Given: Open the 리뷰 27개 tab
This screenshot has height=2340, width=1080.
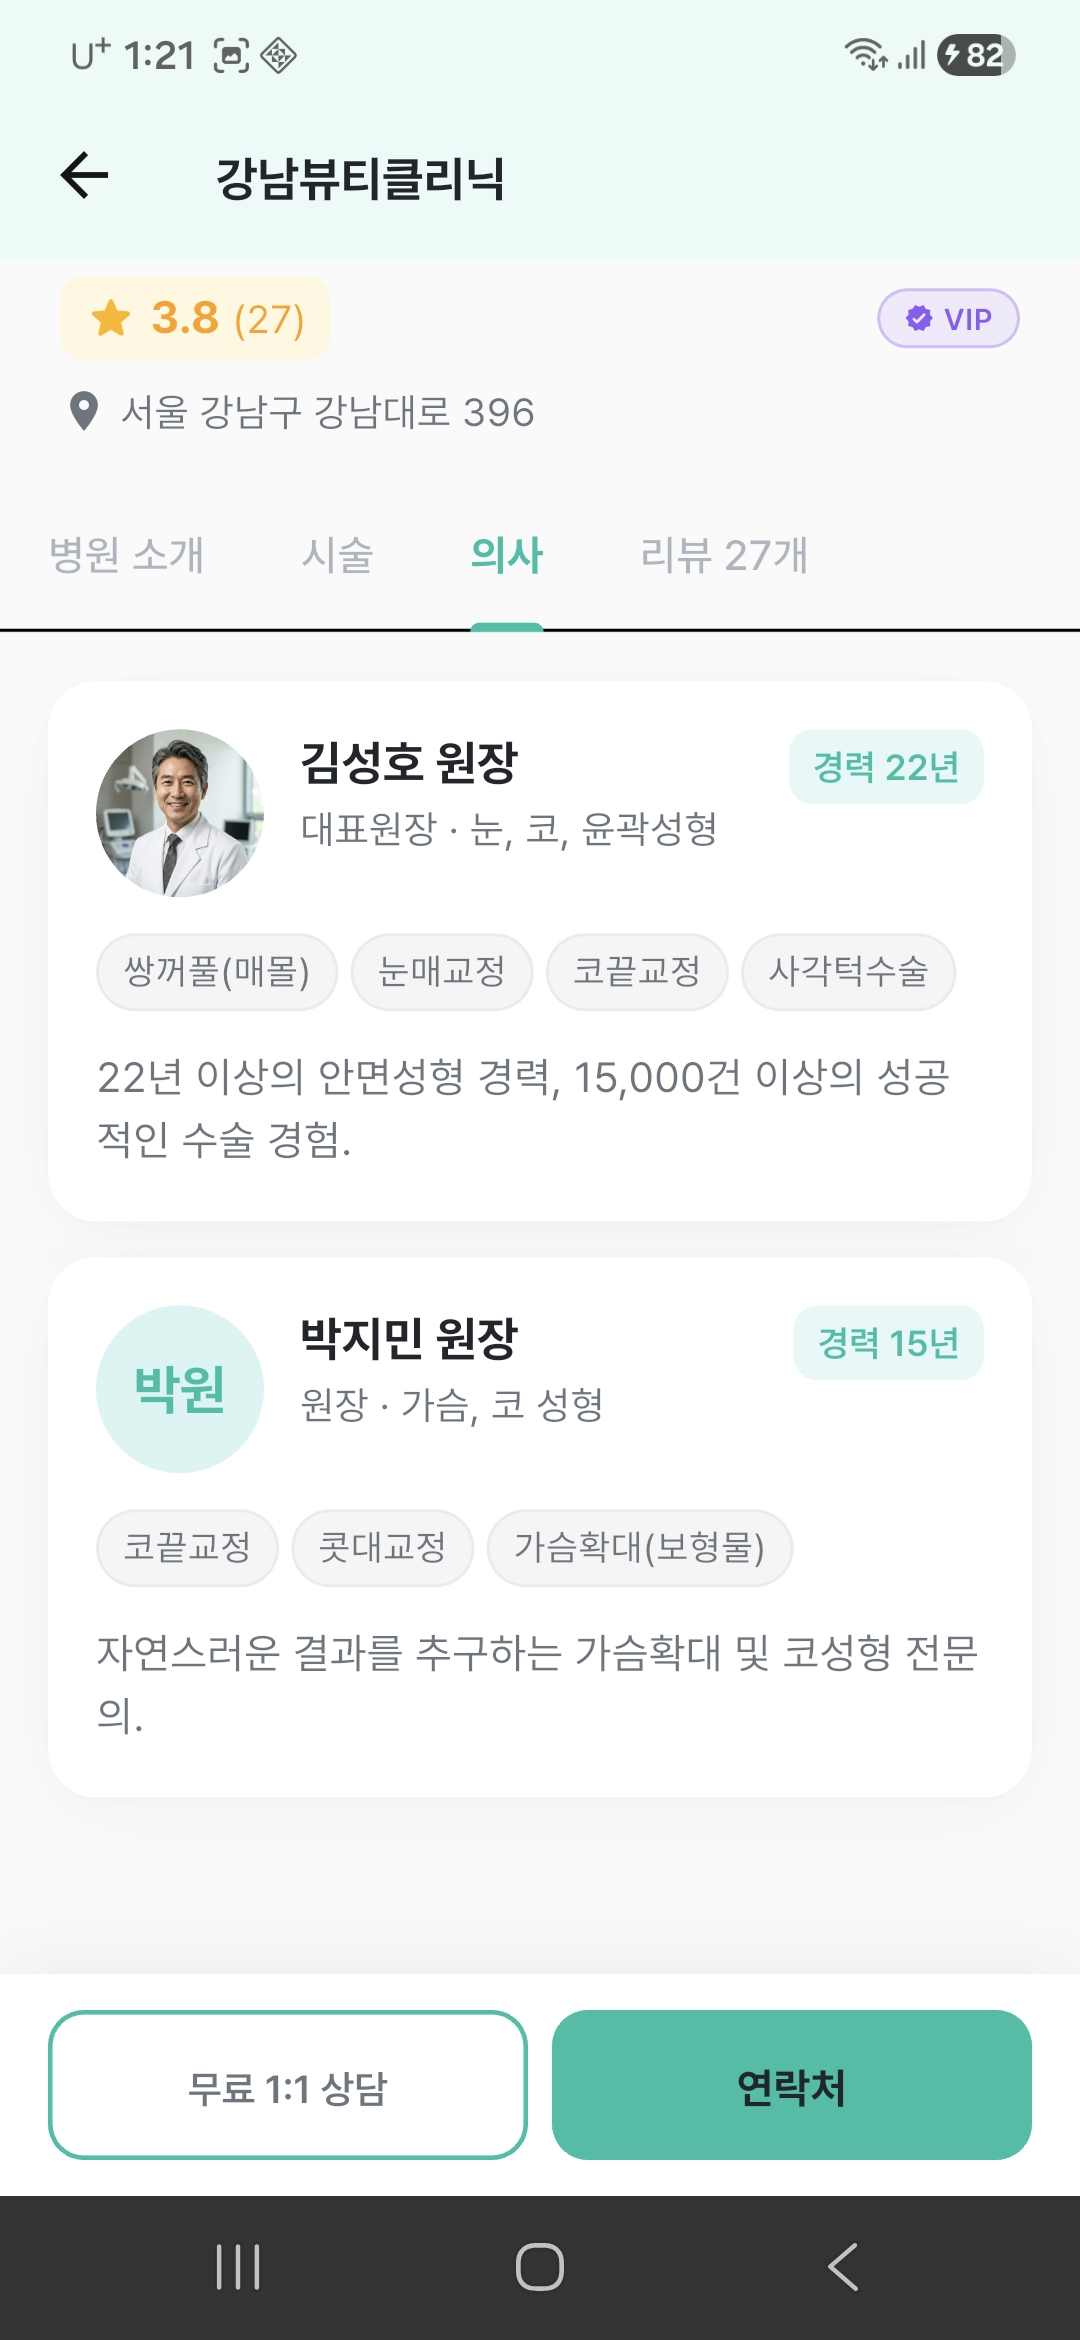Looking at the screenshot, I should pos(723,555).
